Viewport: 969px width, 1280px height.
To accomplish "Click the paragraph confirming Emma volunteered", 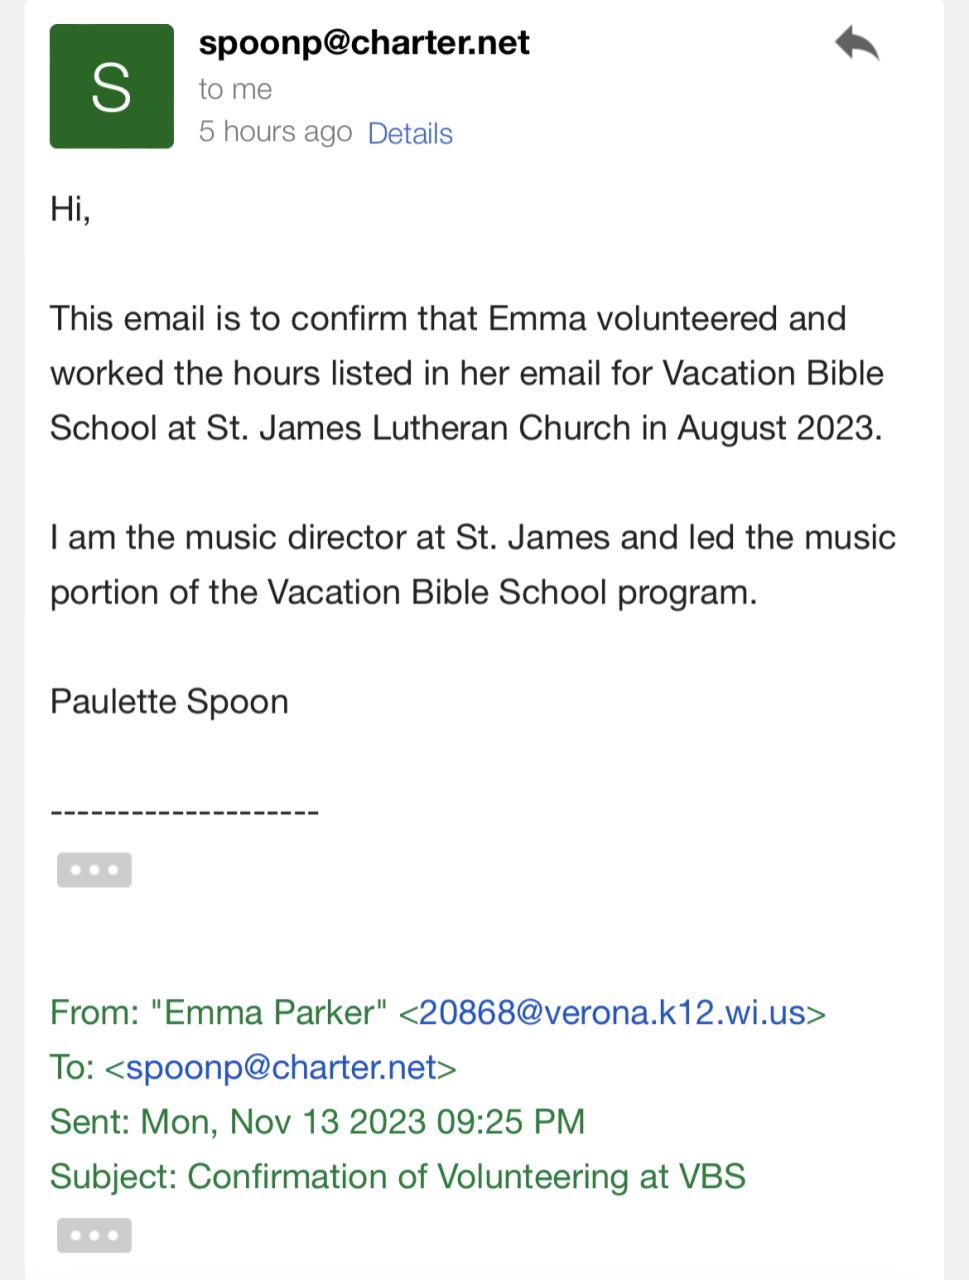I will click(x=466, y=373).
